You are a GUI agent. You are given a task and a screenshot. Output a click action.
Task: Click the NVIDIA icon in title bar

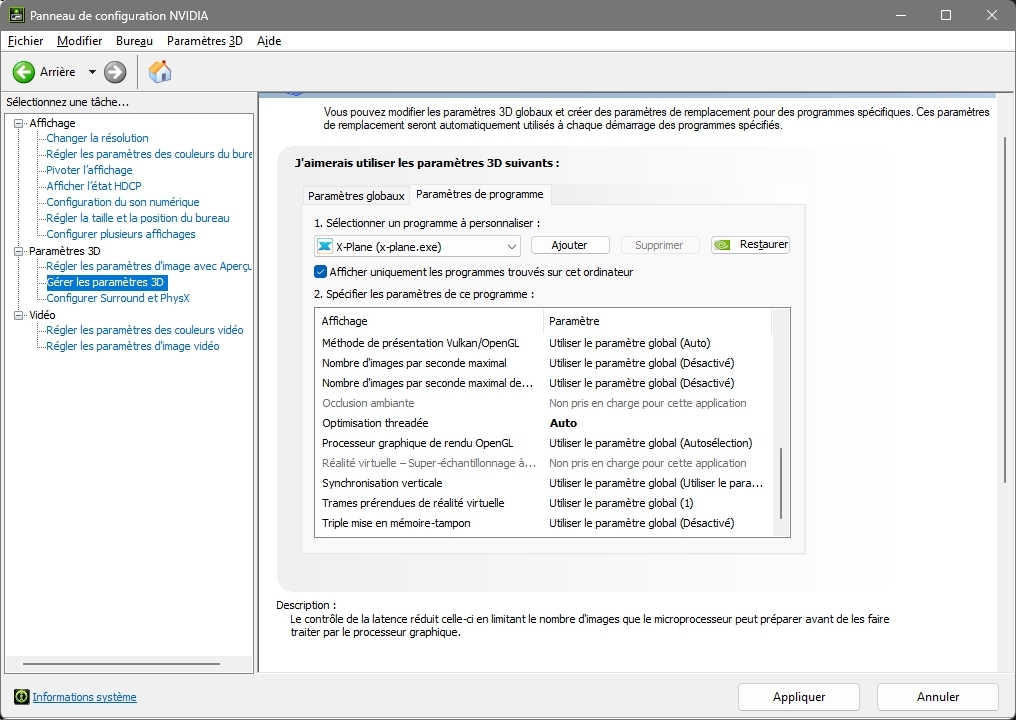(x=16, y=15)
